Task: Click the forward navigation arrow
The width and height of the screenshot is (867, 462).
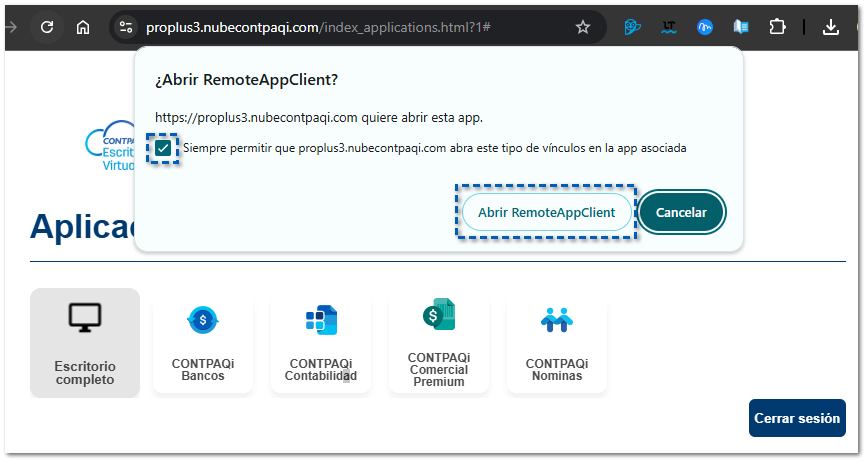Action: point(11,27)
